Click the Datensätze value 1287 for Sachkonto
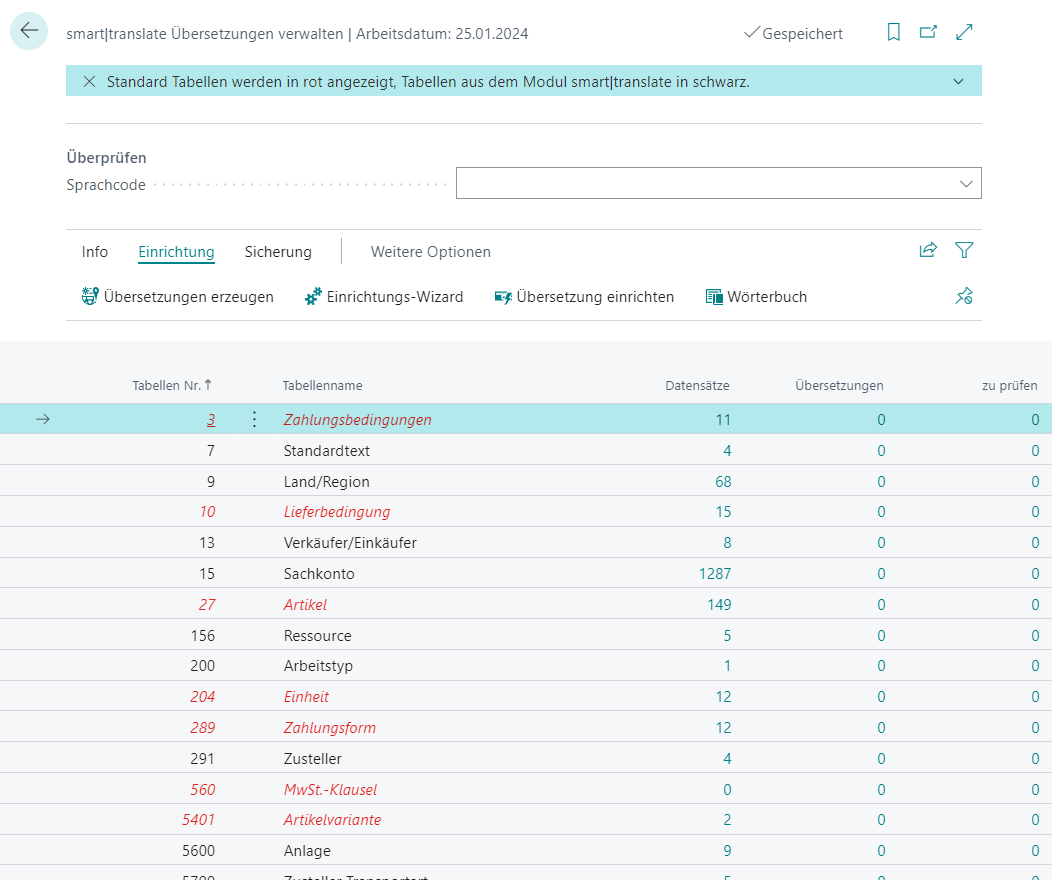Screen dimensions: 1052x880 point(714,574)
